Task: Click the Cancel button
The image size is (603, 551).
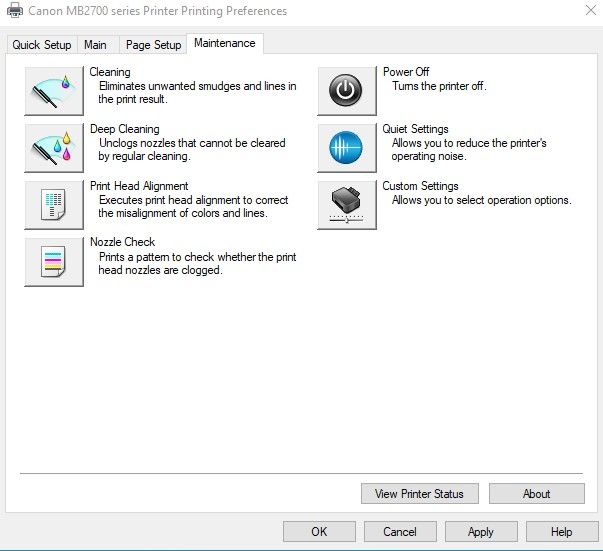Action: [x=400, y=531]
